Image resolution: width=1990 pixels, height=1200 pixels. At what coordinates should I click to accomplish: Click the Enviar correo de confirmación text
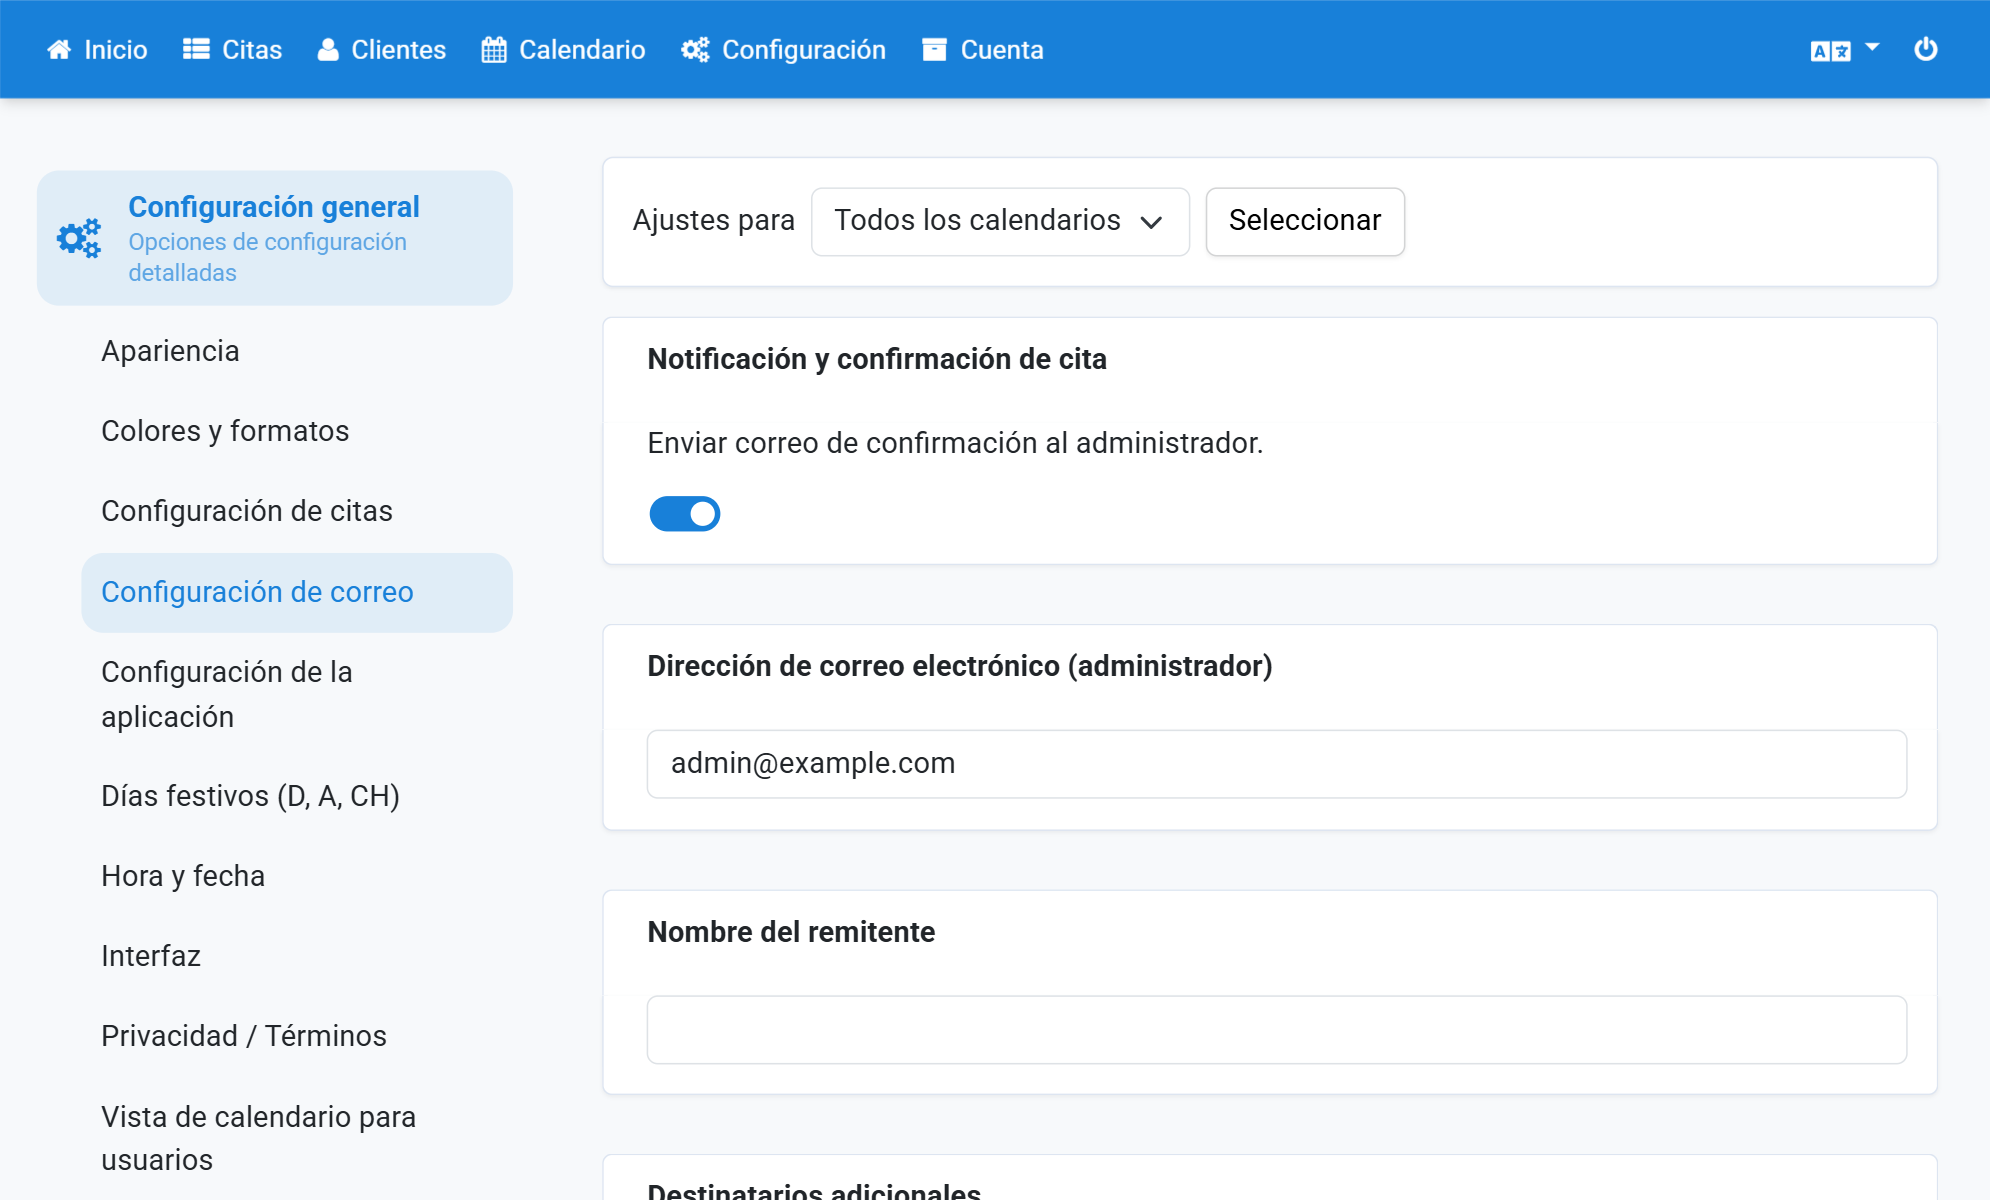point(955,443)
